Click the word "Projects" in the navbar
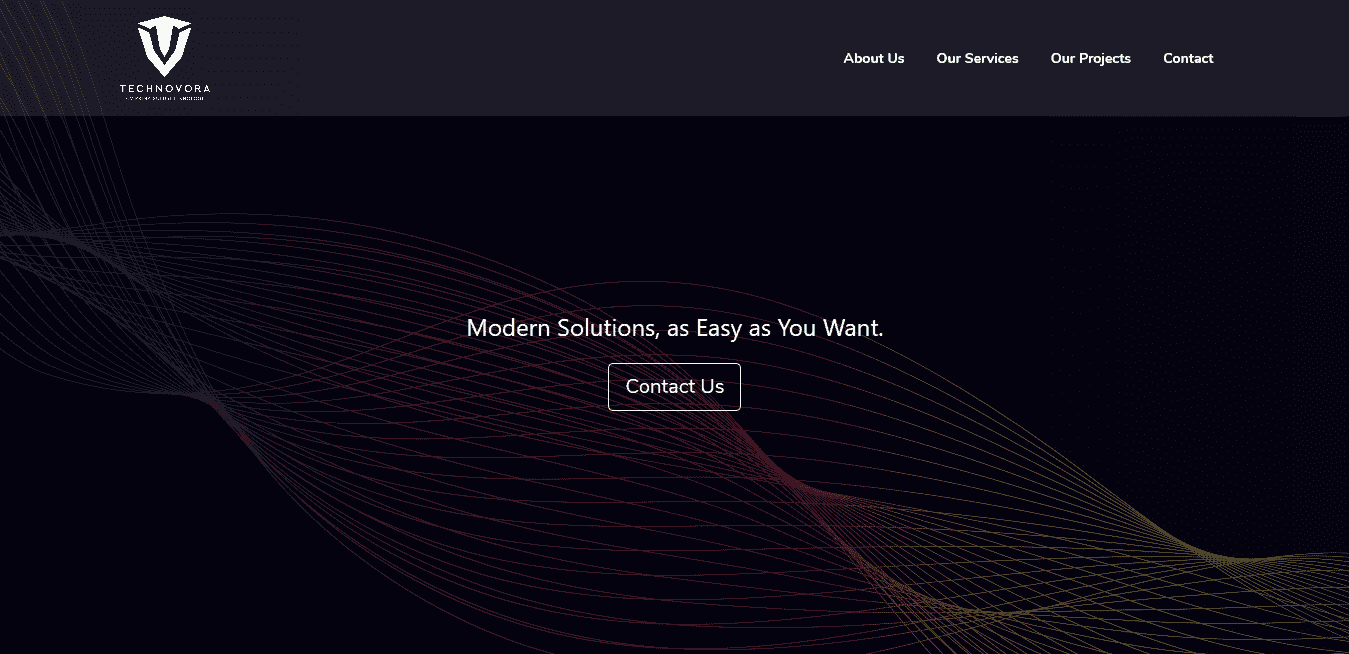The width and height of the screenshot is (1349, 654). pos(1105,58)
